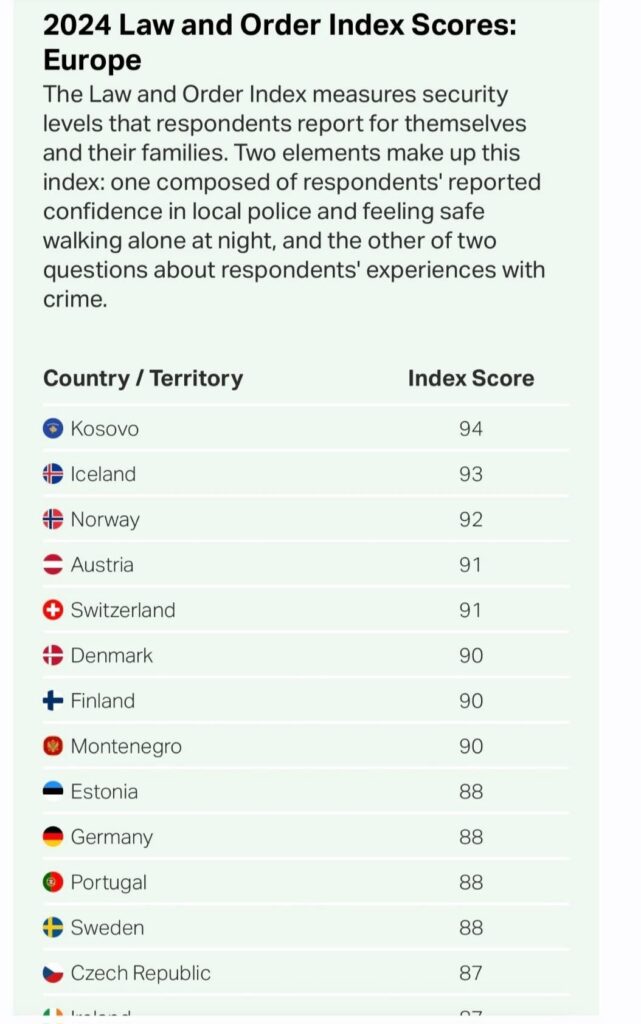
Task: Click the Czech Republic flag icon
Action: (x=53, y=973)
